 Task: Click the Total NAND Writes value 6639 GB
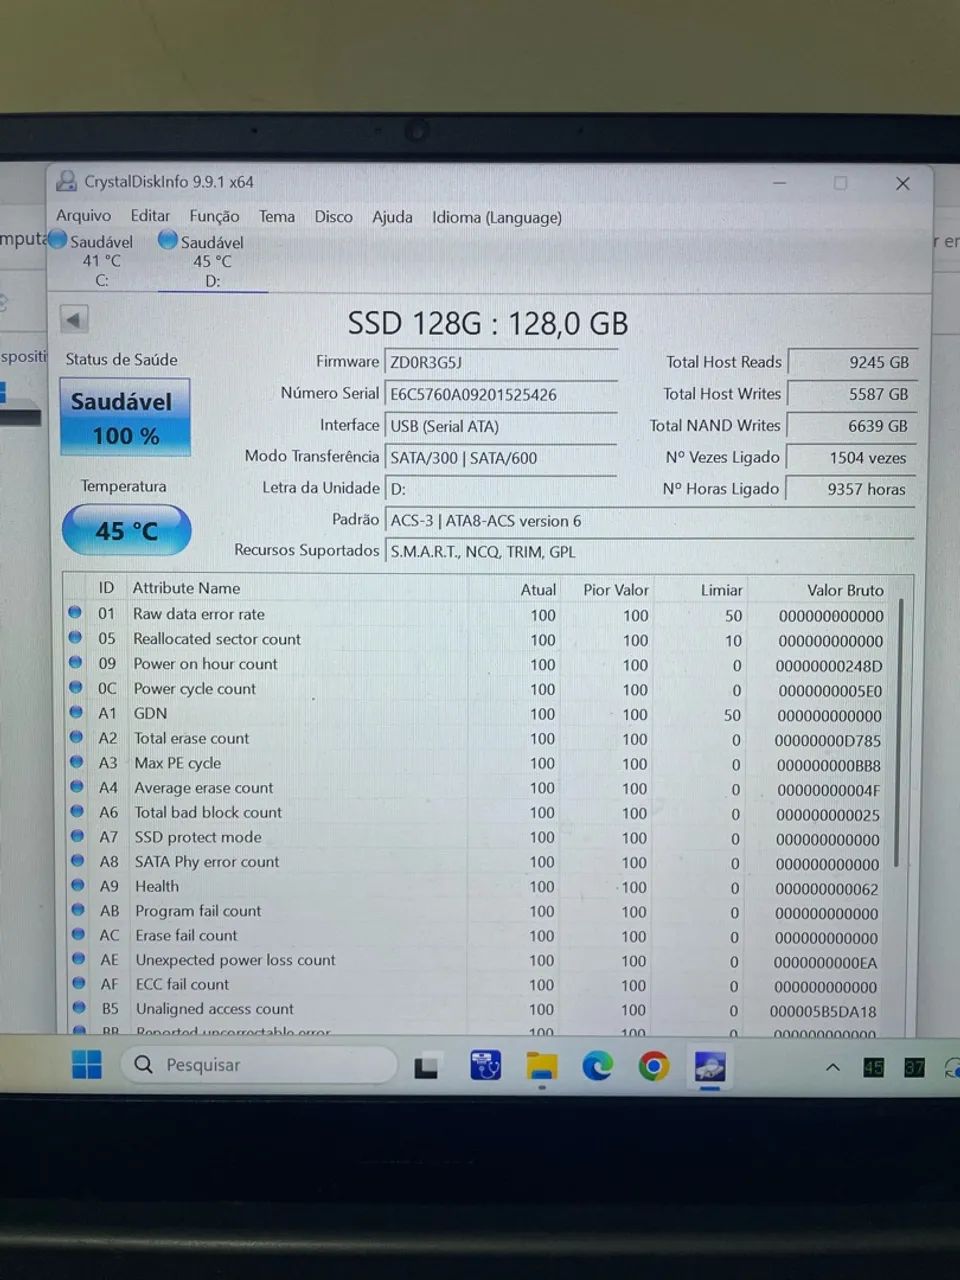pos(852,426)
